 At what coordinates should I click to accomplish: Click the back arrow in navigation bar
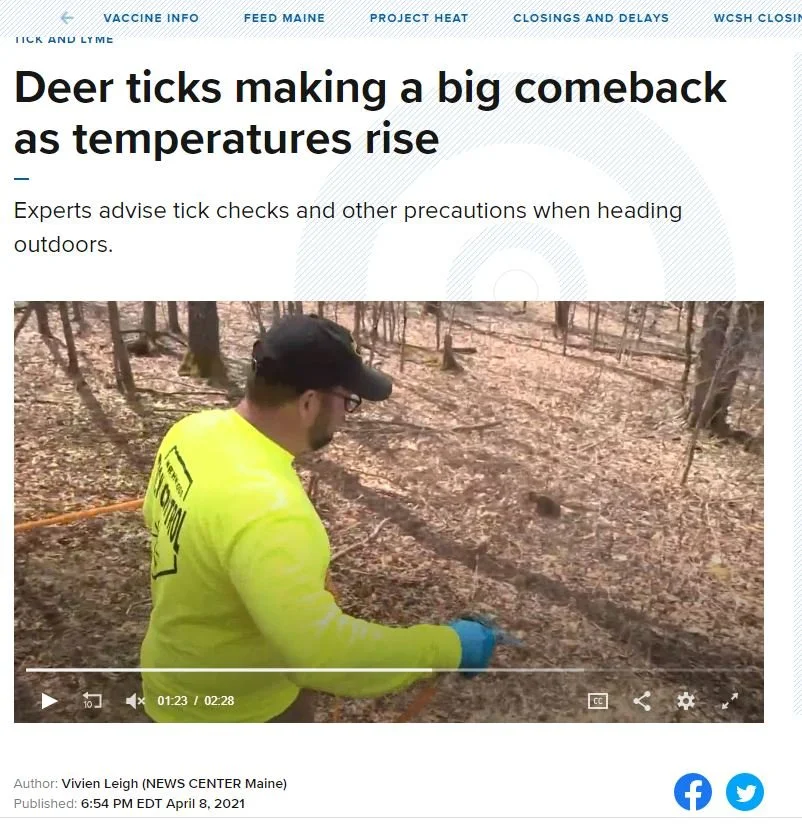click(x=67, y=18)
